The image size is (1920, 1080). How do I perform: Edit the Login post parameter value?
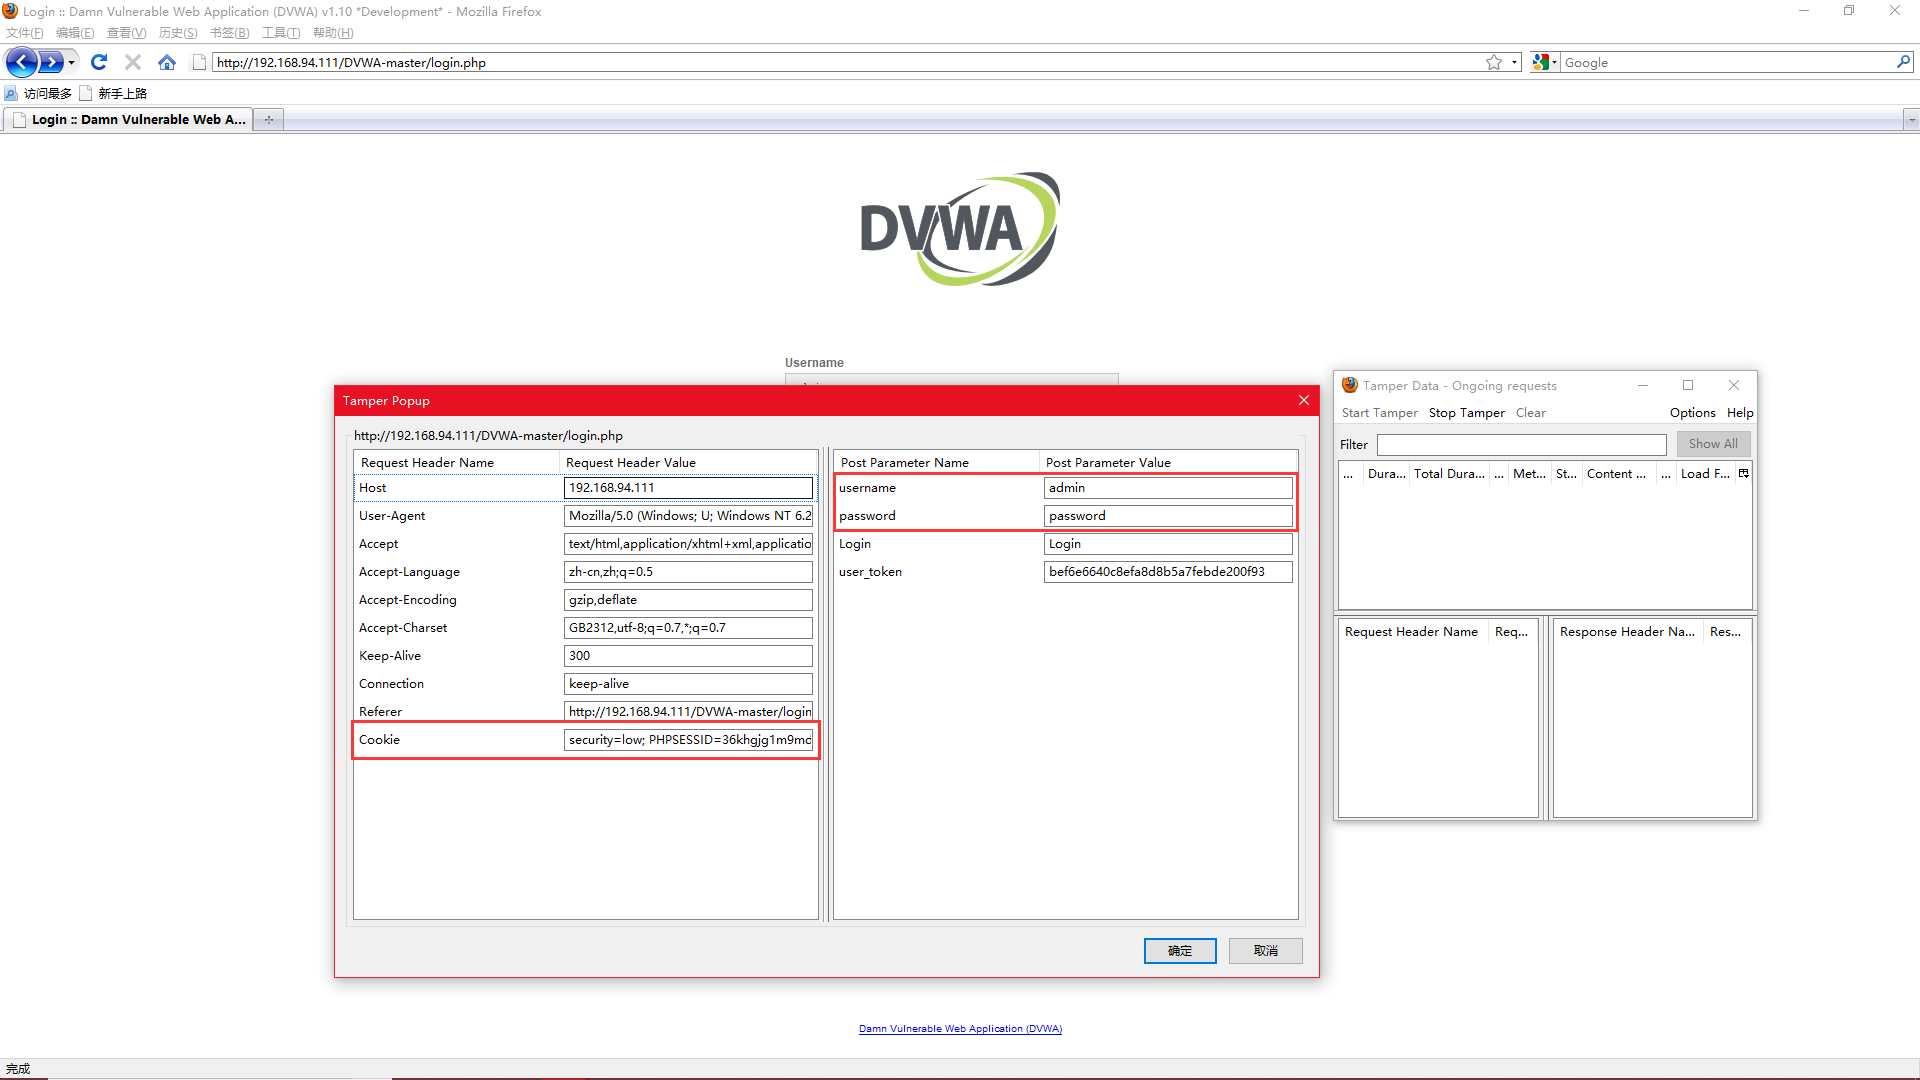pos(1168,544)
